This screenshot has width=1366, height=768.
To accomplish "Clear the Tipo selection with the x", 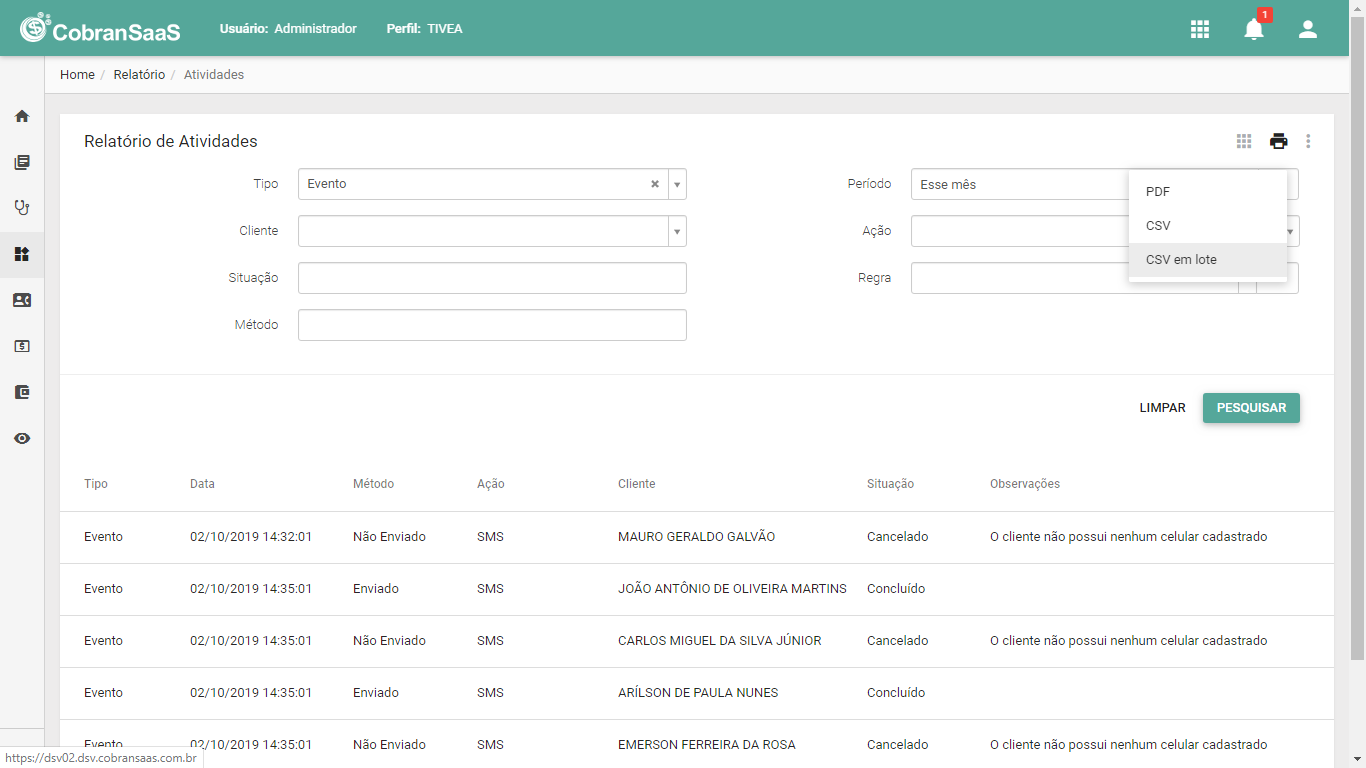I will click(655, 184).
